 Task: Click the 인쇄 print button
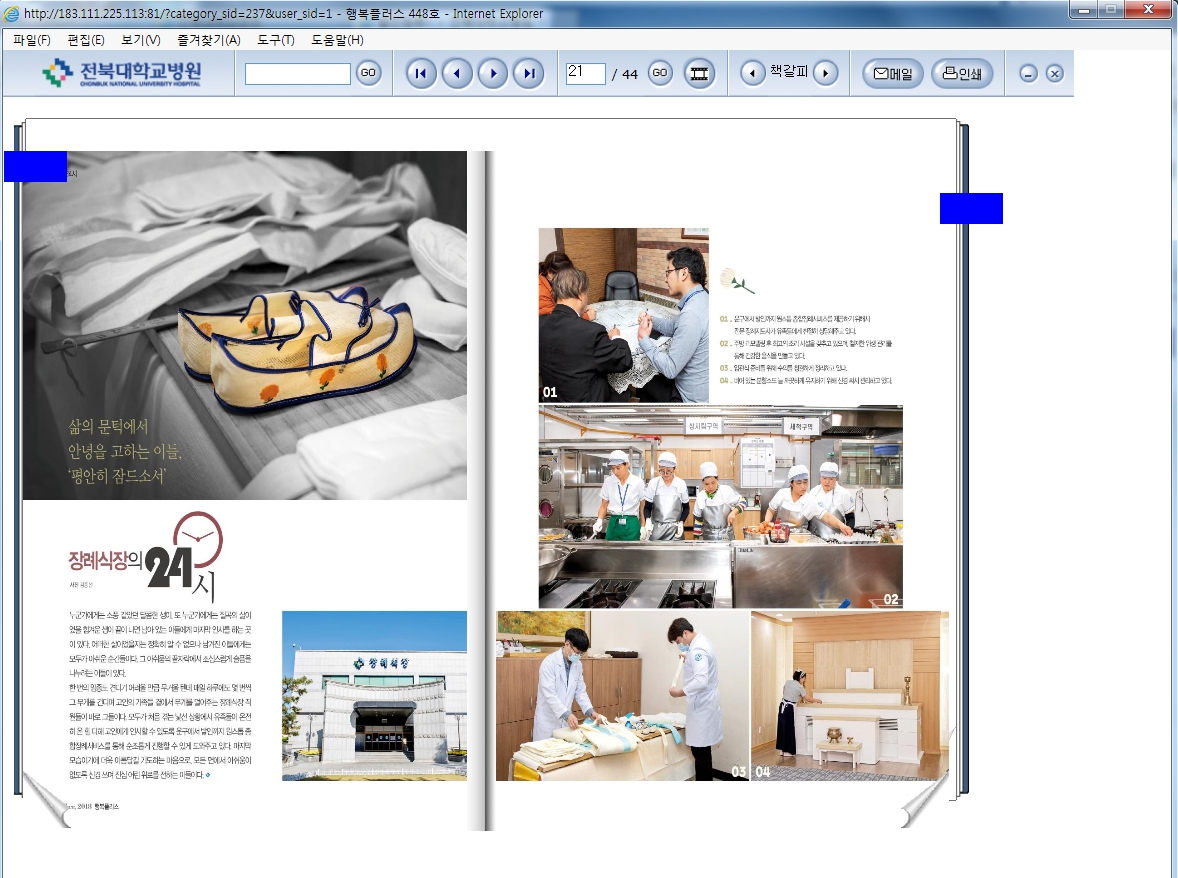961,73
